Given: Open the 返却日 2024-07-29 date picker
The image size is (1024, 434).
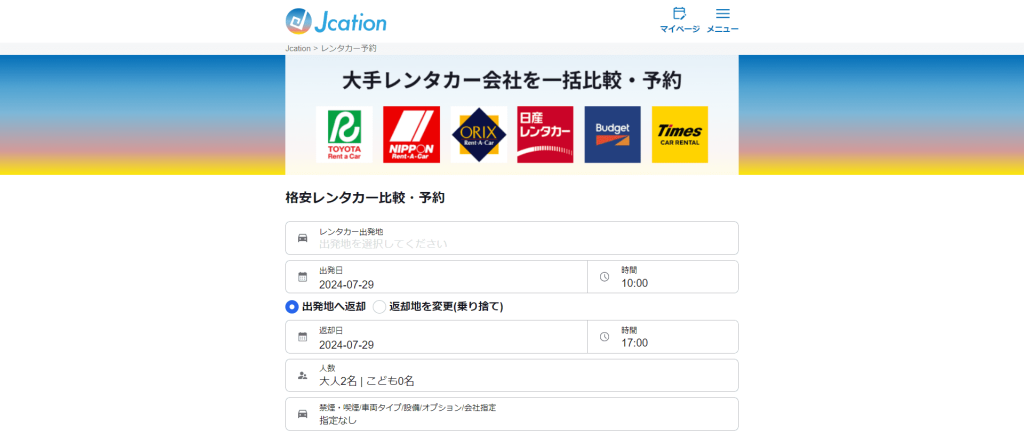Looking at the screenshot, I should [x=436, y=337].
